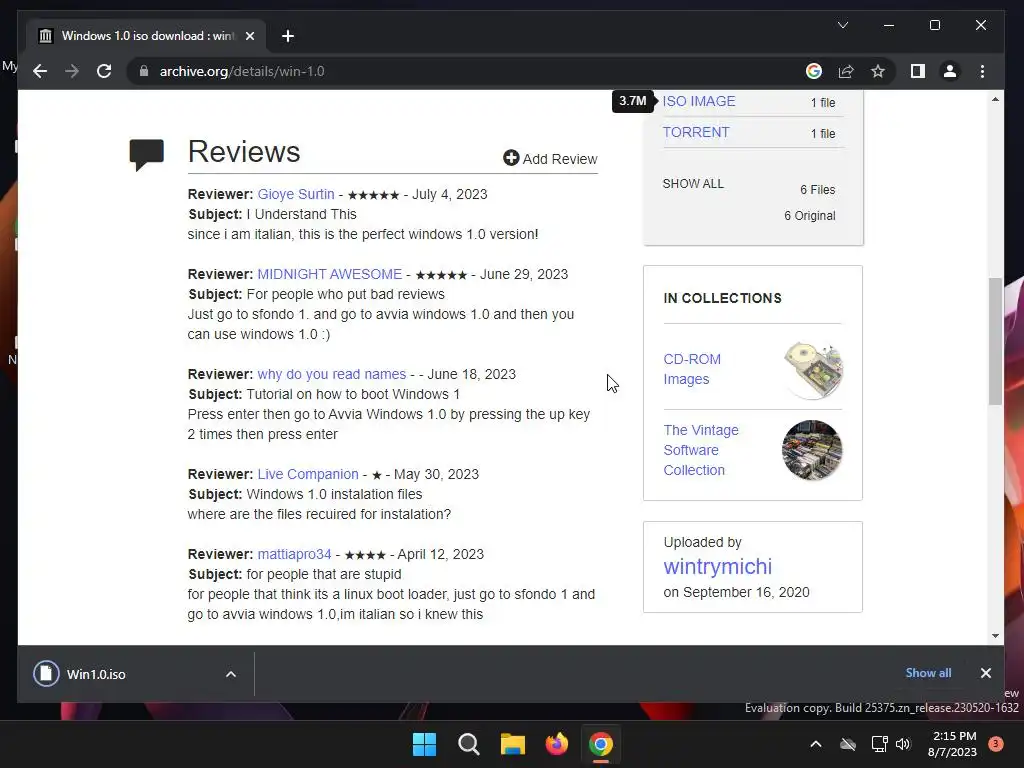This screenshot has width=1024, height=768.
Task: Click the page scrollbar down arrow
Action: [x=995, y=635]
